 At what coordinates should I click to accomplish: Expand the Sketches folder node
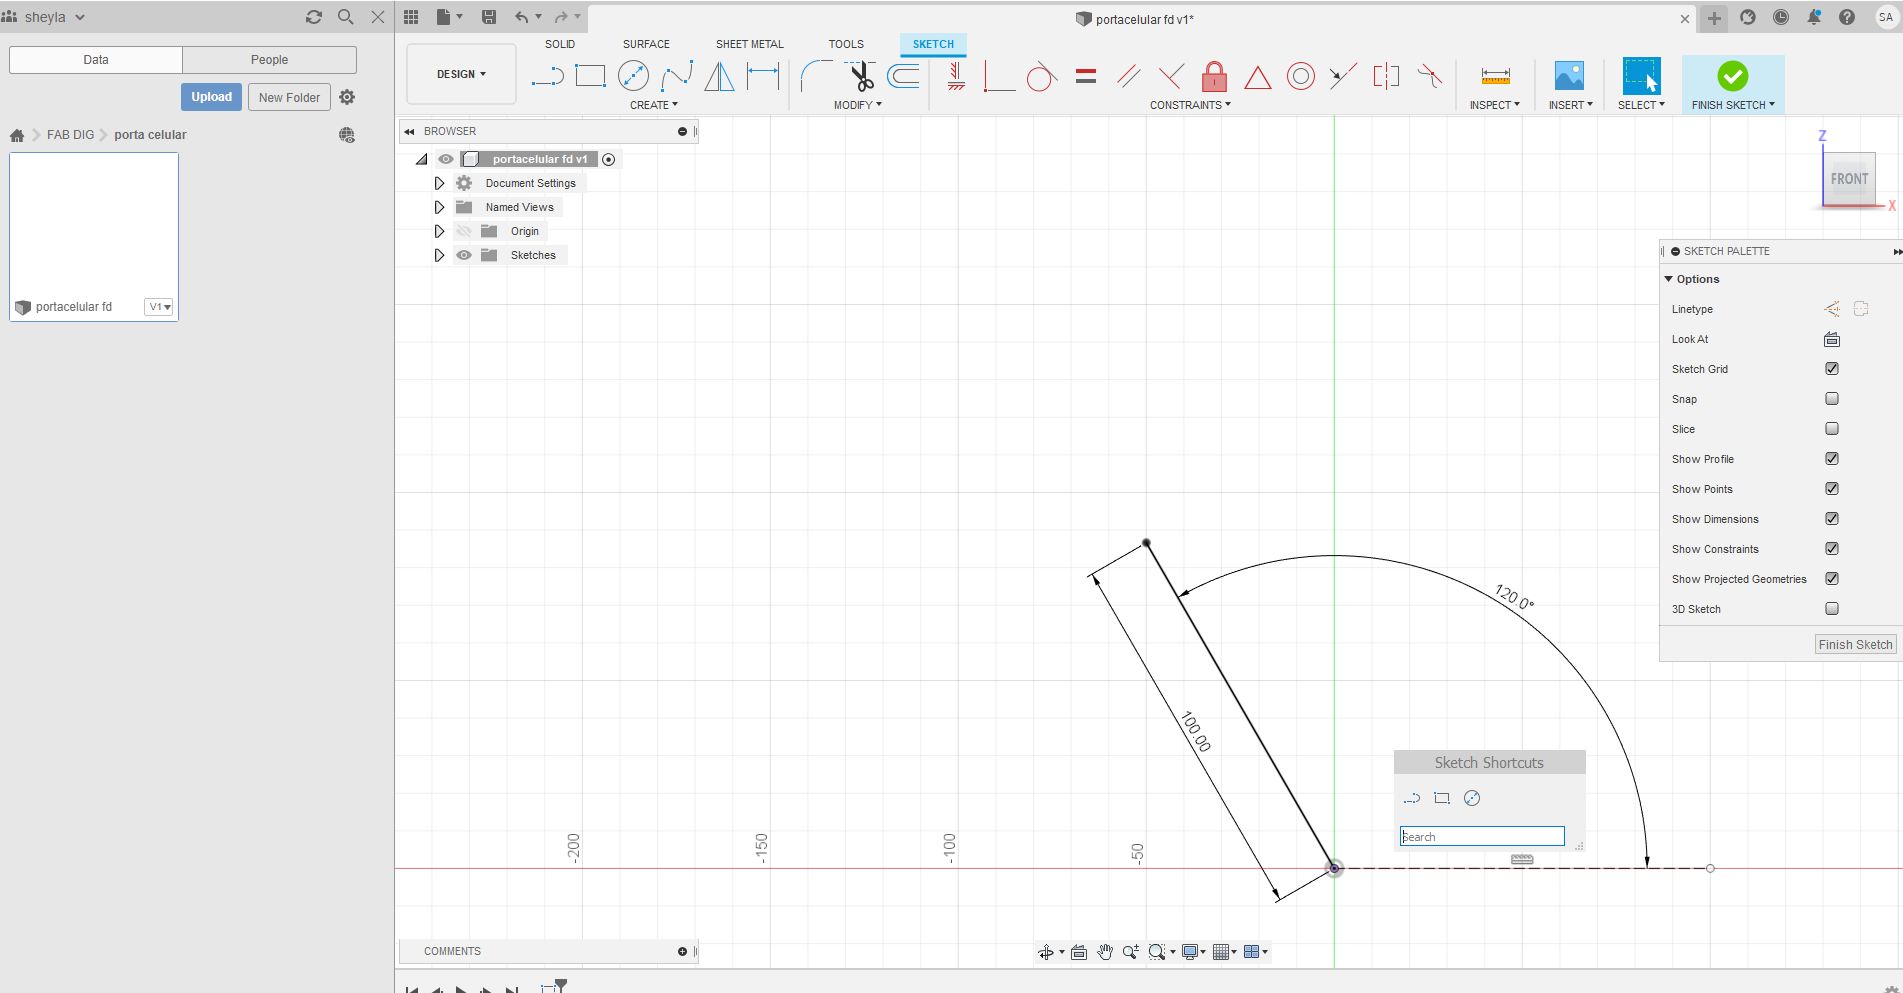point(439,255)
